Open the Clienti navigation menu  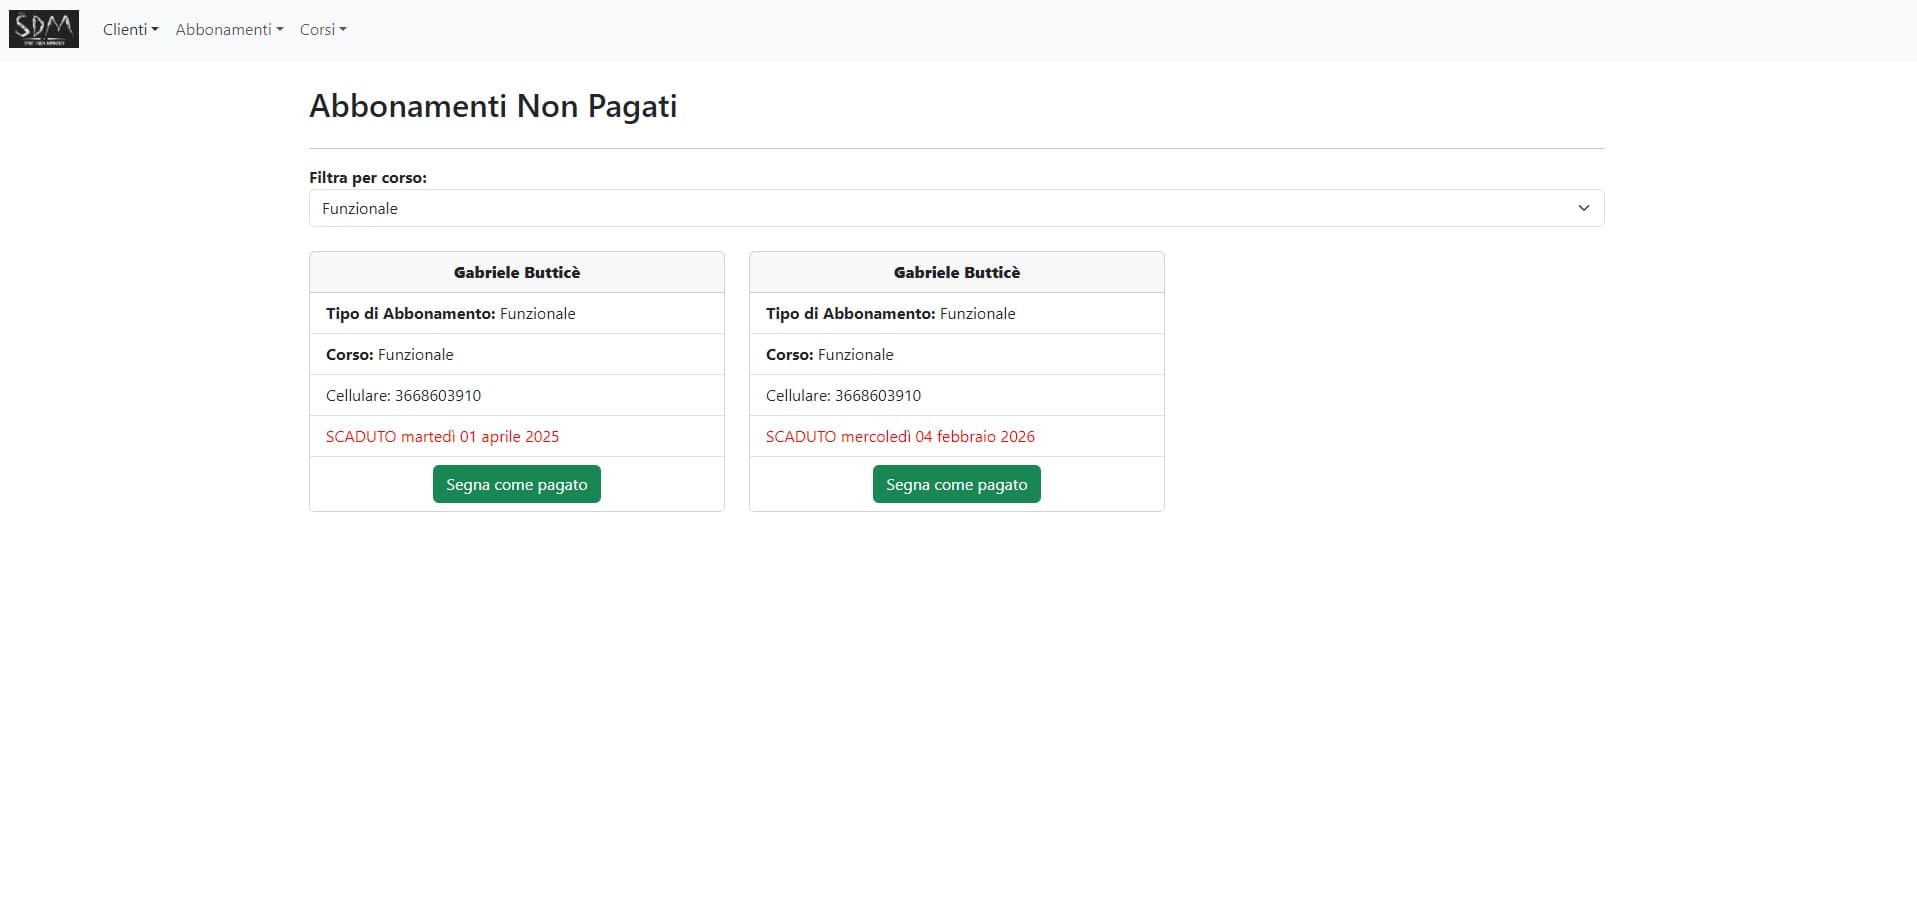click(x=129, y=29)
